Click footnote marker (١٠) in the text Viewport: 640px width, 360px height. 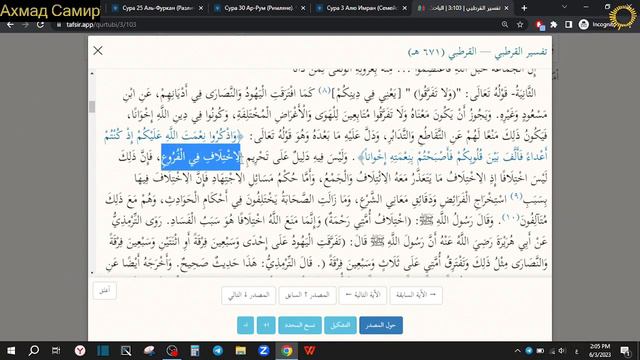(510, 218)
